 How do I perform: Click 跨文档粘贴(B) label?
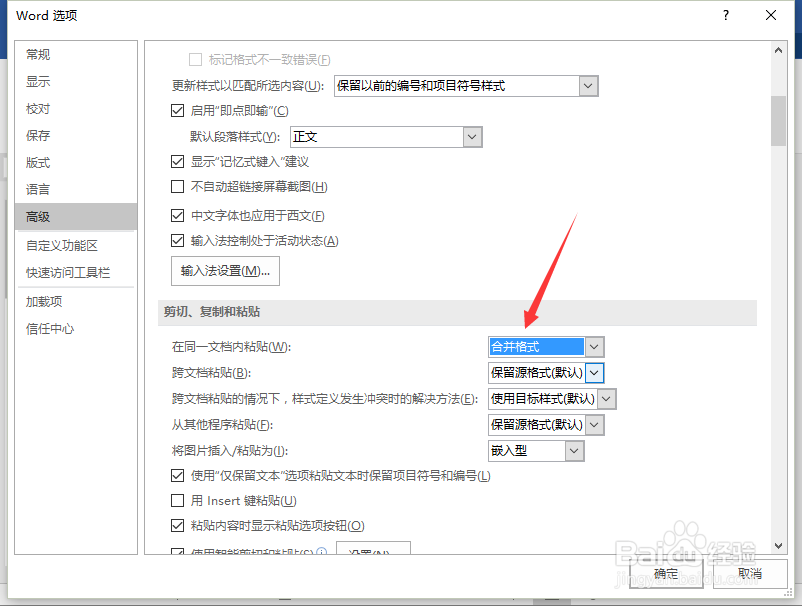(x=211, y=373)
